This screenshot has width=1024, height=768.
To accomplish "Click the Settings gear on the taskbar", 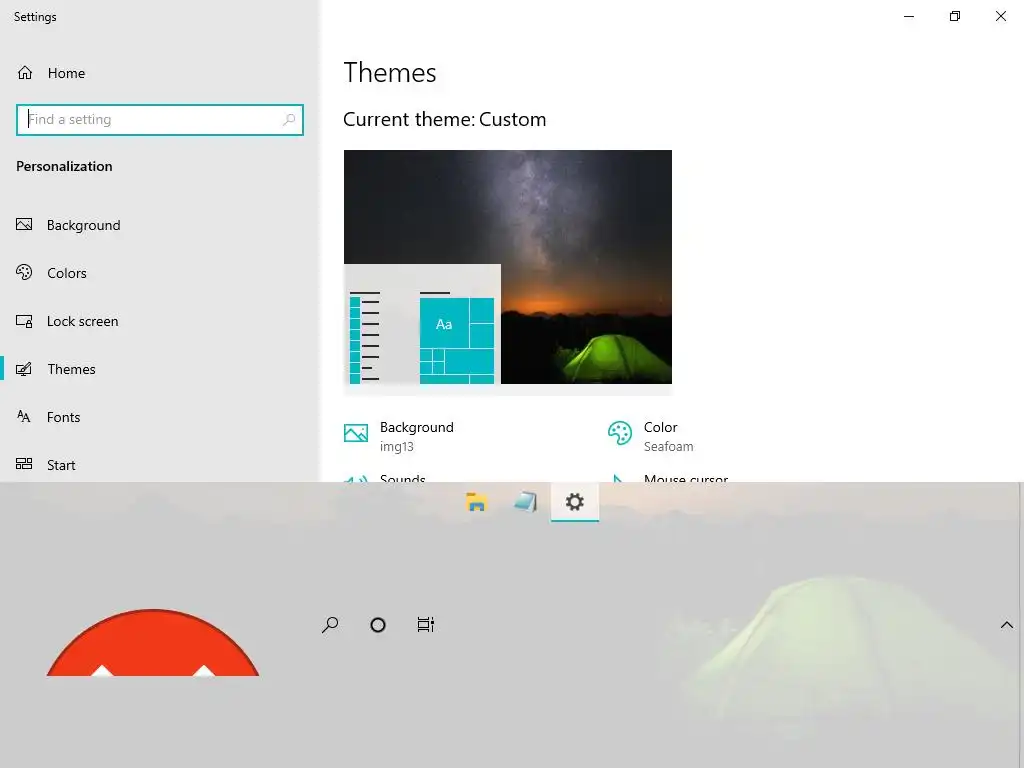I will tap(575, 502).
